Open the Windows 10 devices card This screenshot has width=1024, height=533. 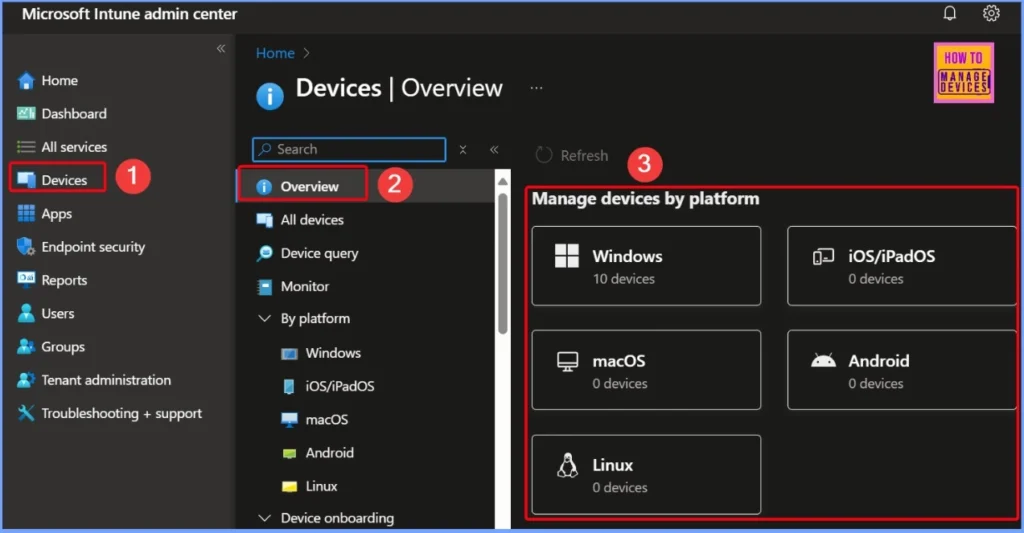[646, 266]
